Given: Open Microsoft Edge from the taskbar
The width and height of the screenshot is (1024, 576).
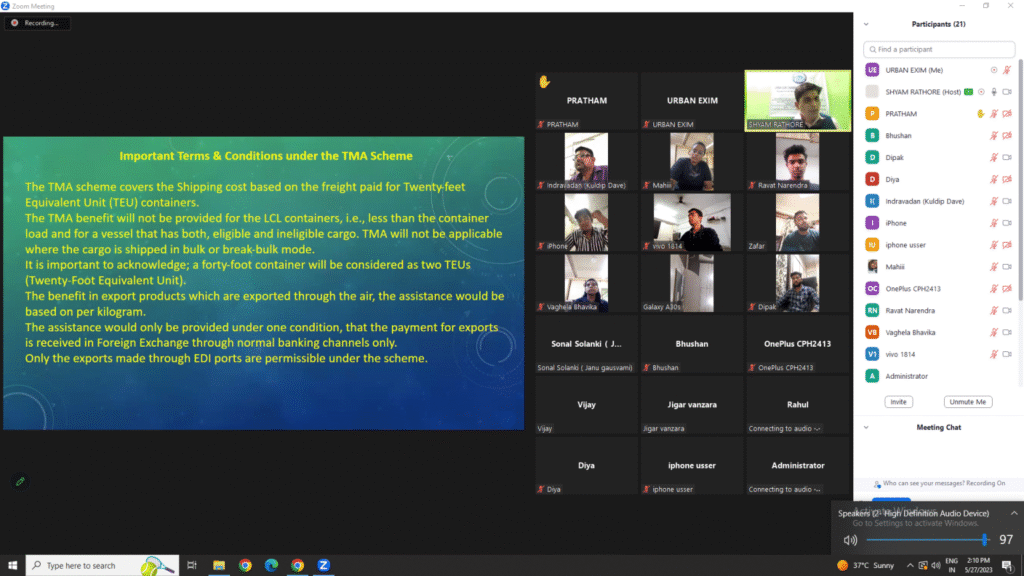Looking at the screenshot, I should tap(271, 565).
